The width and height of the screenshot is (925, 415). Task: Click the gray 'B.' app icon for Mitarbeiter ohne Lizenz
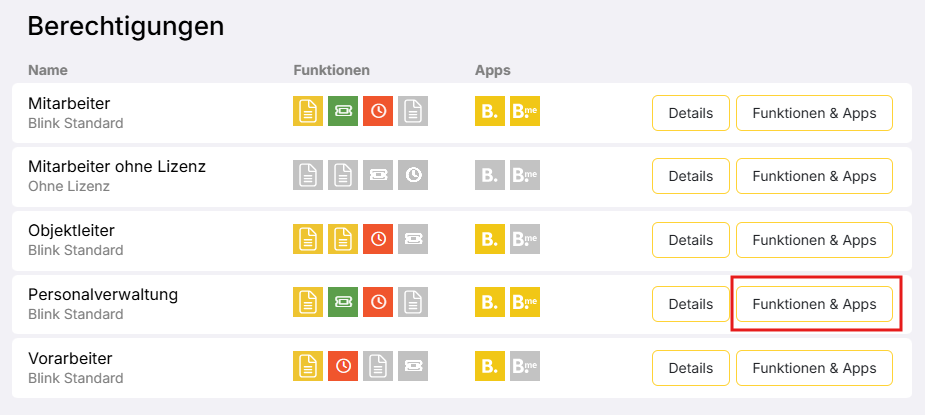(x=490, y=175)
